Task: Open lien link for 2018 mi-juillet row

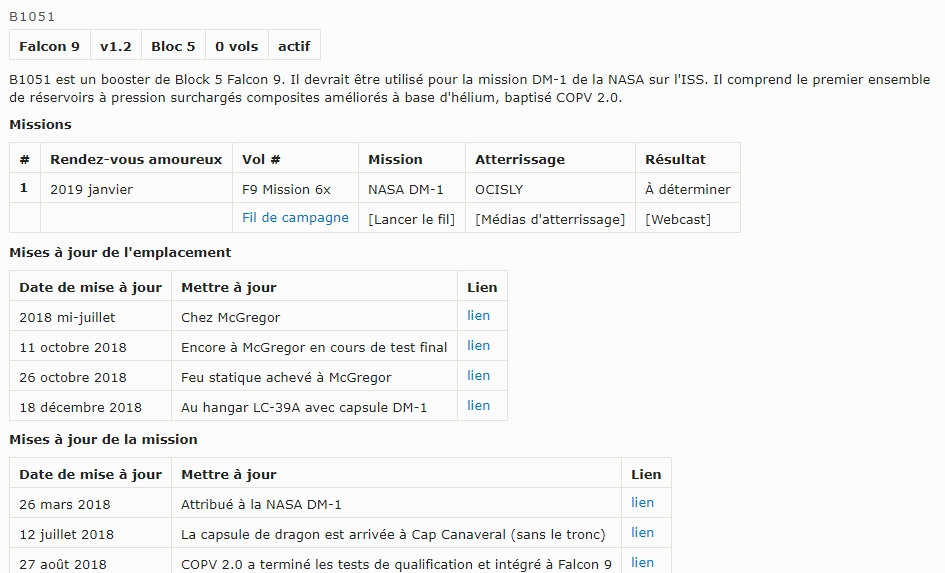Action: click(479, 315)
